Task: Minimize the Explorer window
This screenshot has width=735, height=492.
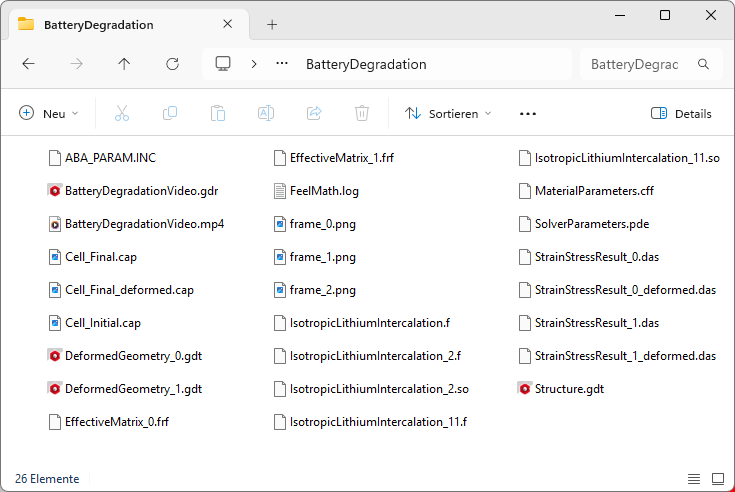Action: point(620,15)
